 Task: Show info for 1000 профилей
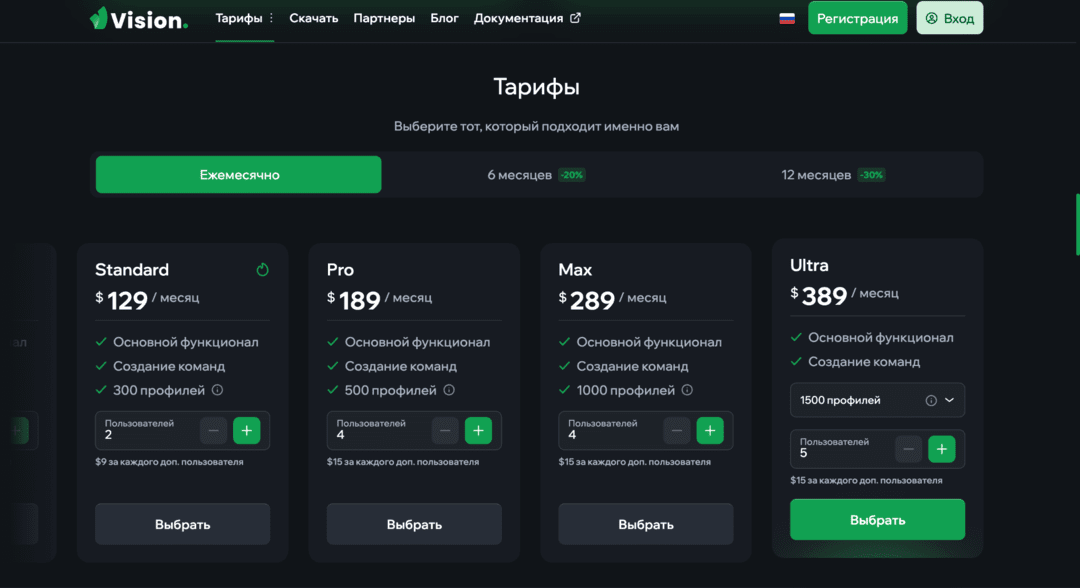687,390
